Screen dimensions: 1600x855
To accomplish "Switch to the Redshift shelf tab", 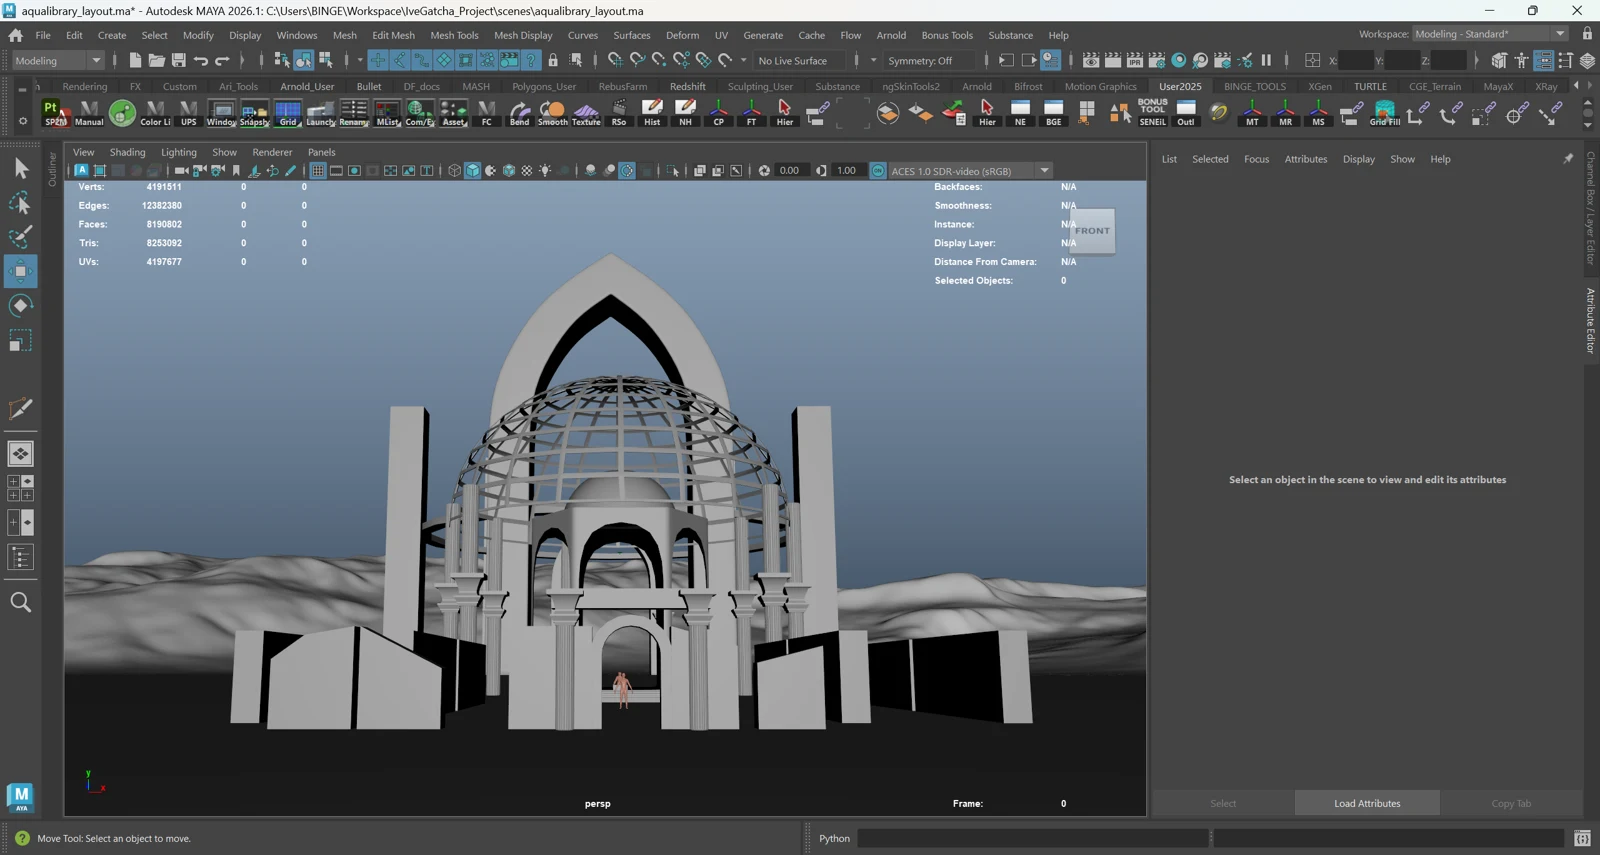I will pos(688,87).
